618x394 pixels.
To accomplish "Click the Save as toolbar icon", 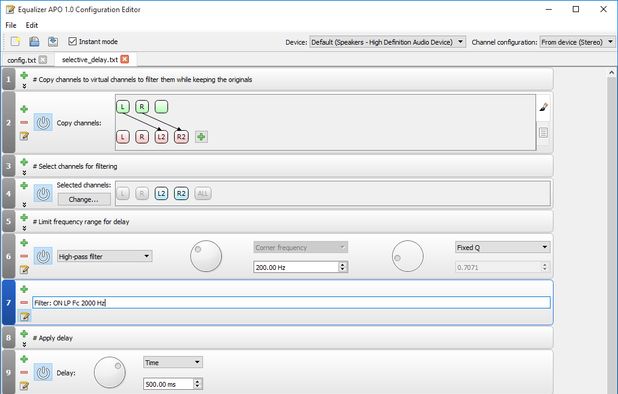I will click(53, 41).
